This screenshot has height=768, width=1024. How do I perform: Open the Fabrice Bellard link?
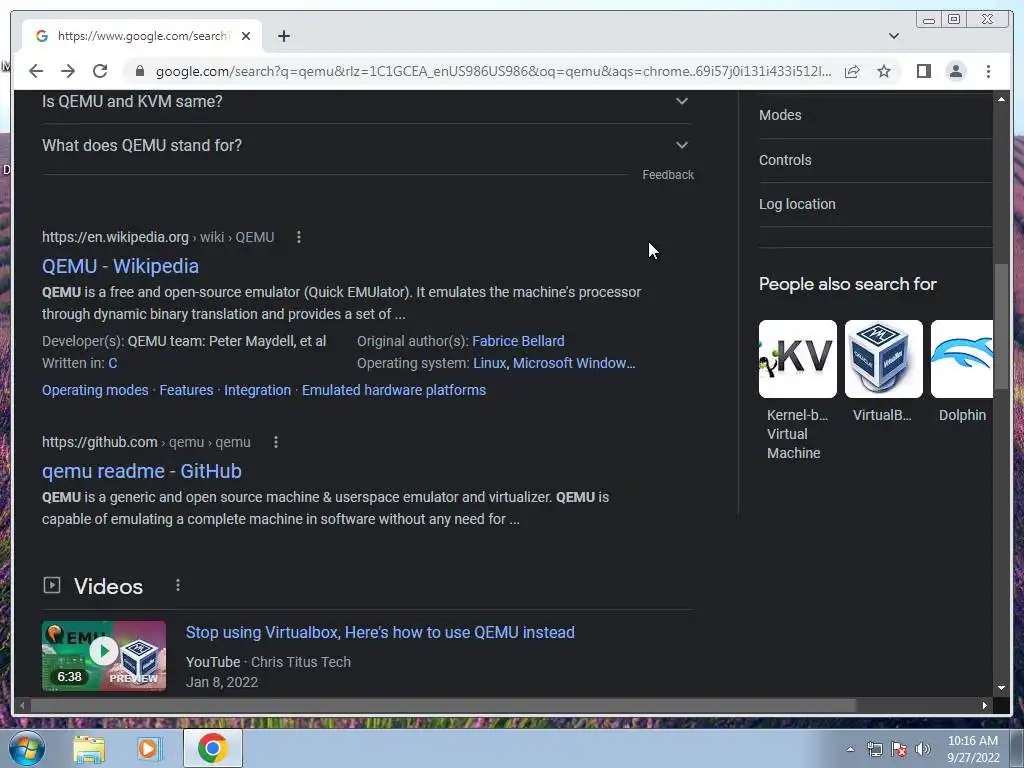pyautogui.click(x=518, y=341)
